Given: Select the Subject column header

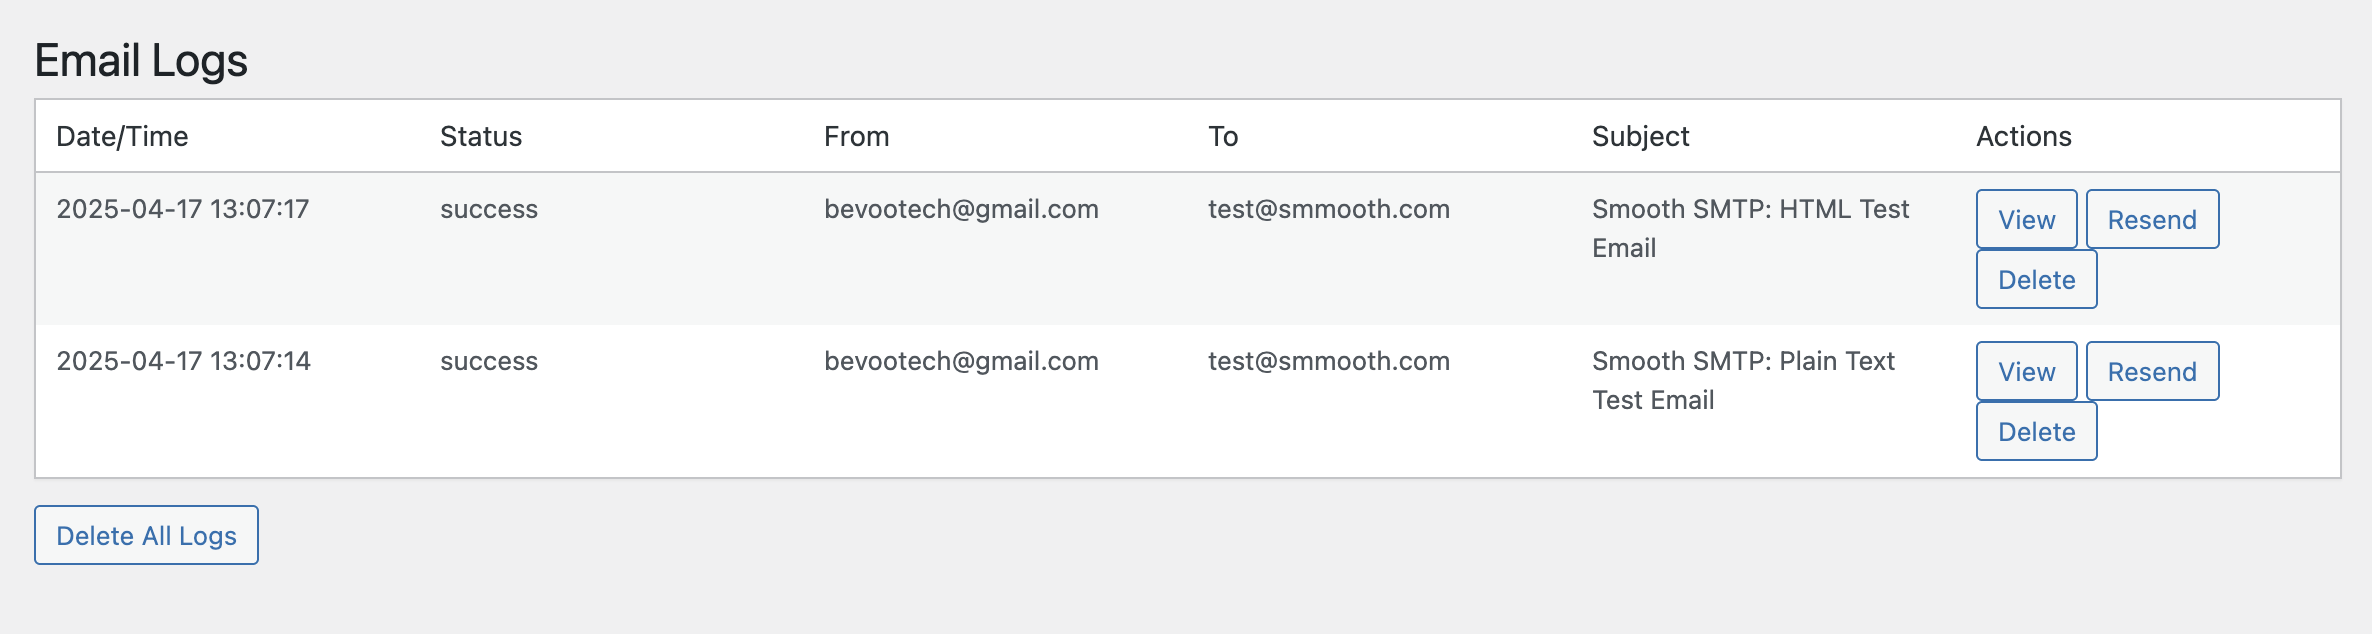Looking at the screenshot, I should 1640,136.
